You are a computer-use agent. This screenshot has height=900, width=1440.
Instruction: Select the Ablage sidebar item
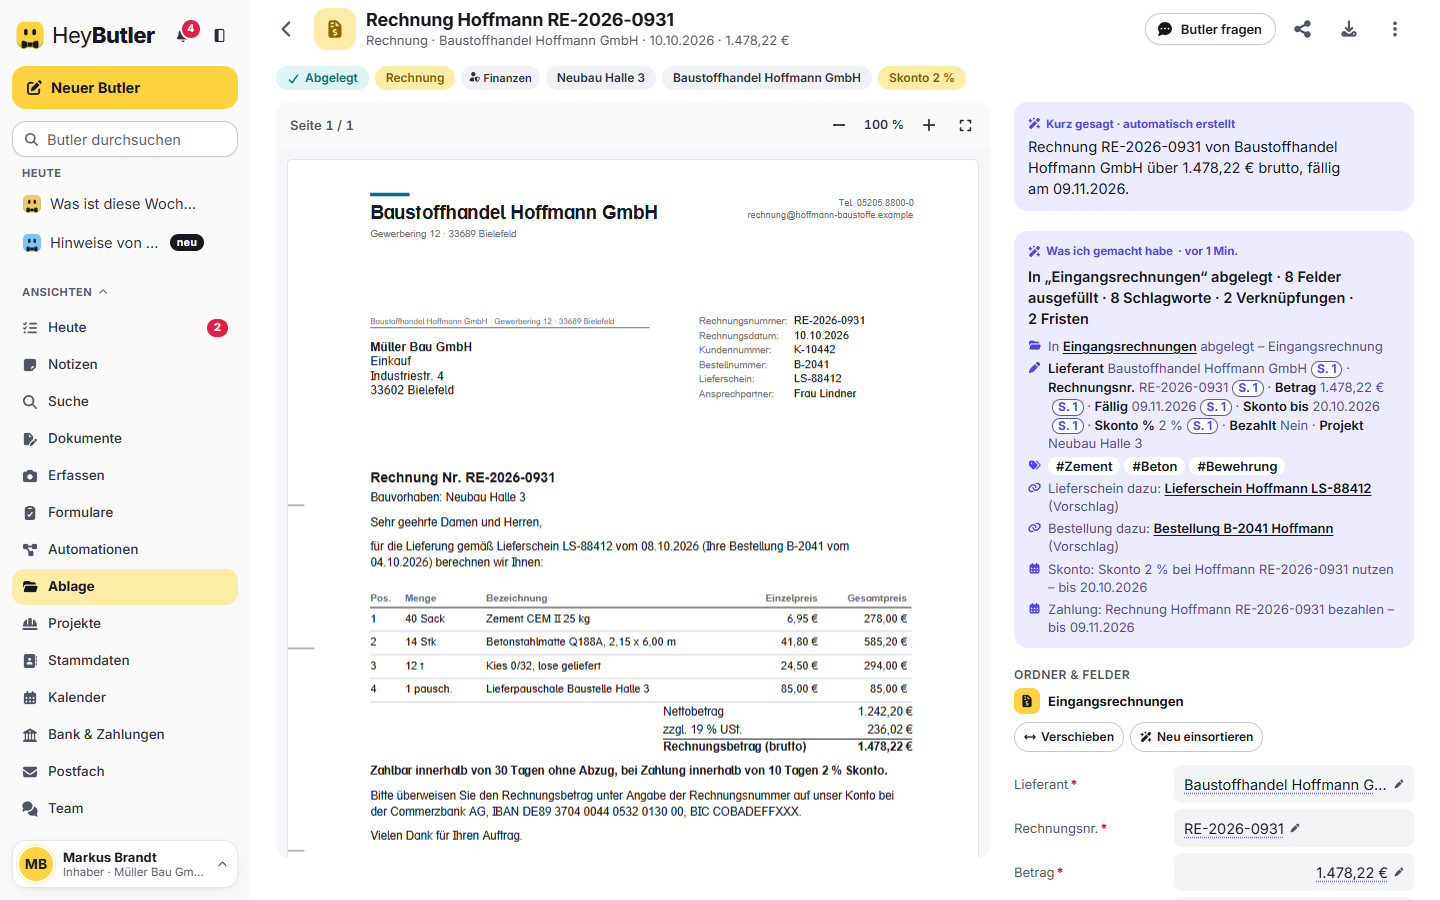[125, 586]
